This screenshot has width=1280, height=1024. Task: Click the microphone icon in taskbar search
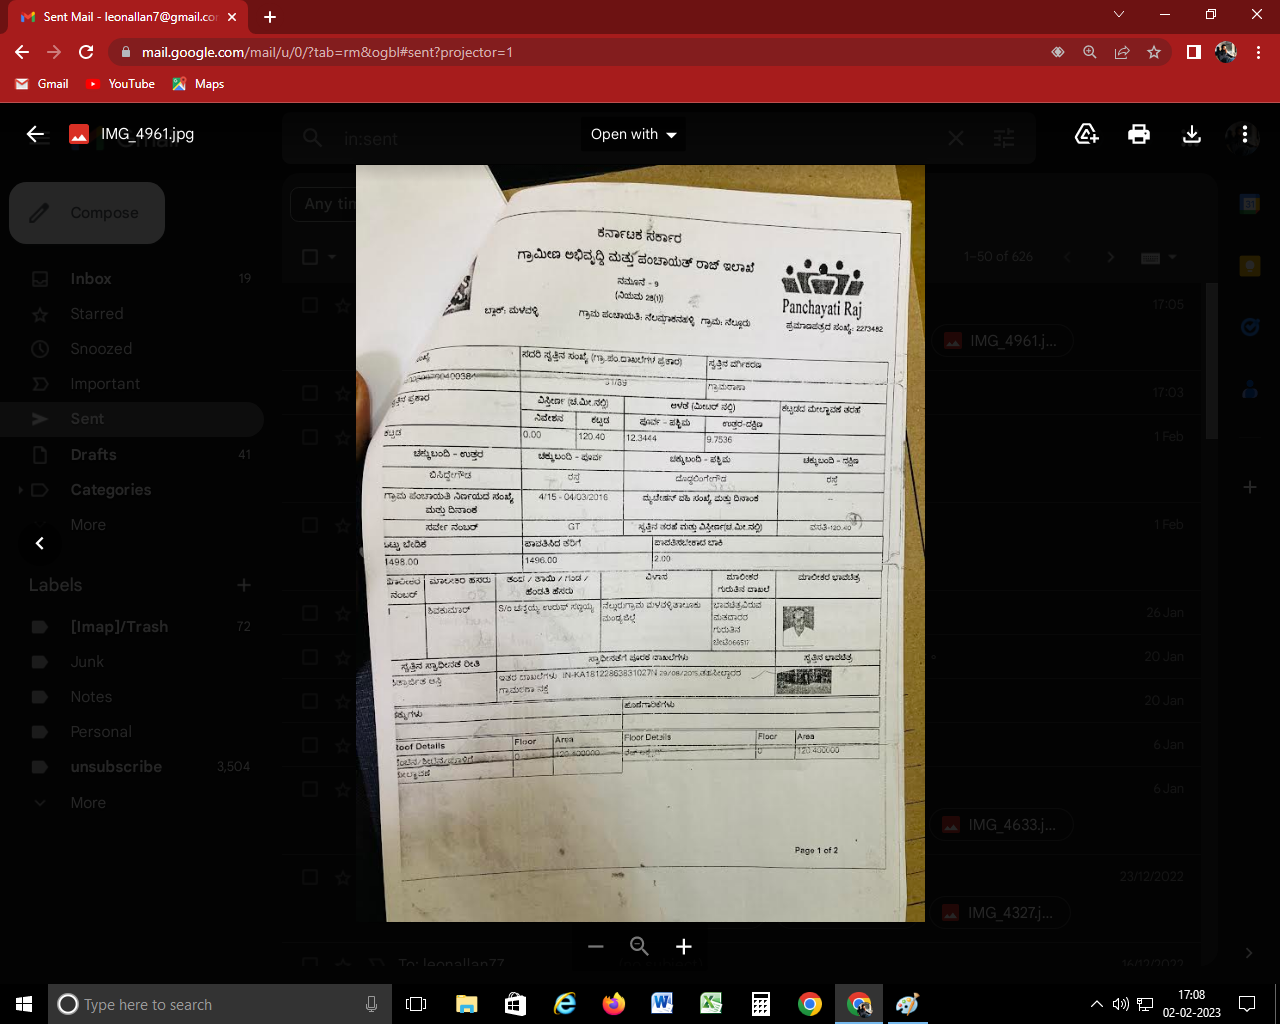(x=372, y=1004)
